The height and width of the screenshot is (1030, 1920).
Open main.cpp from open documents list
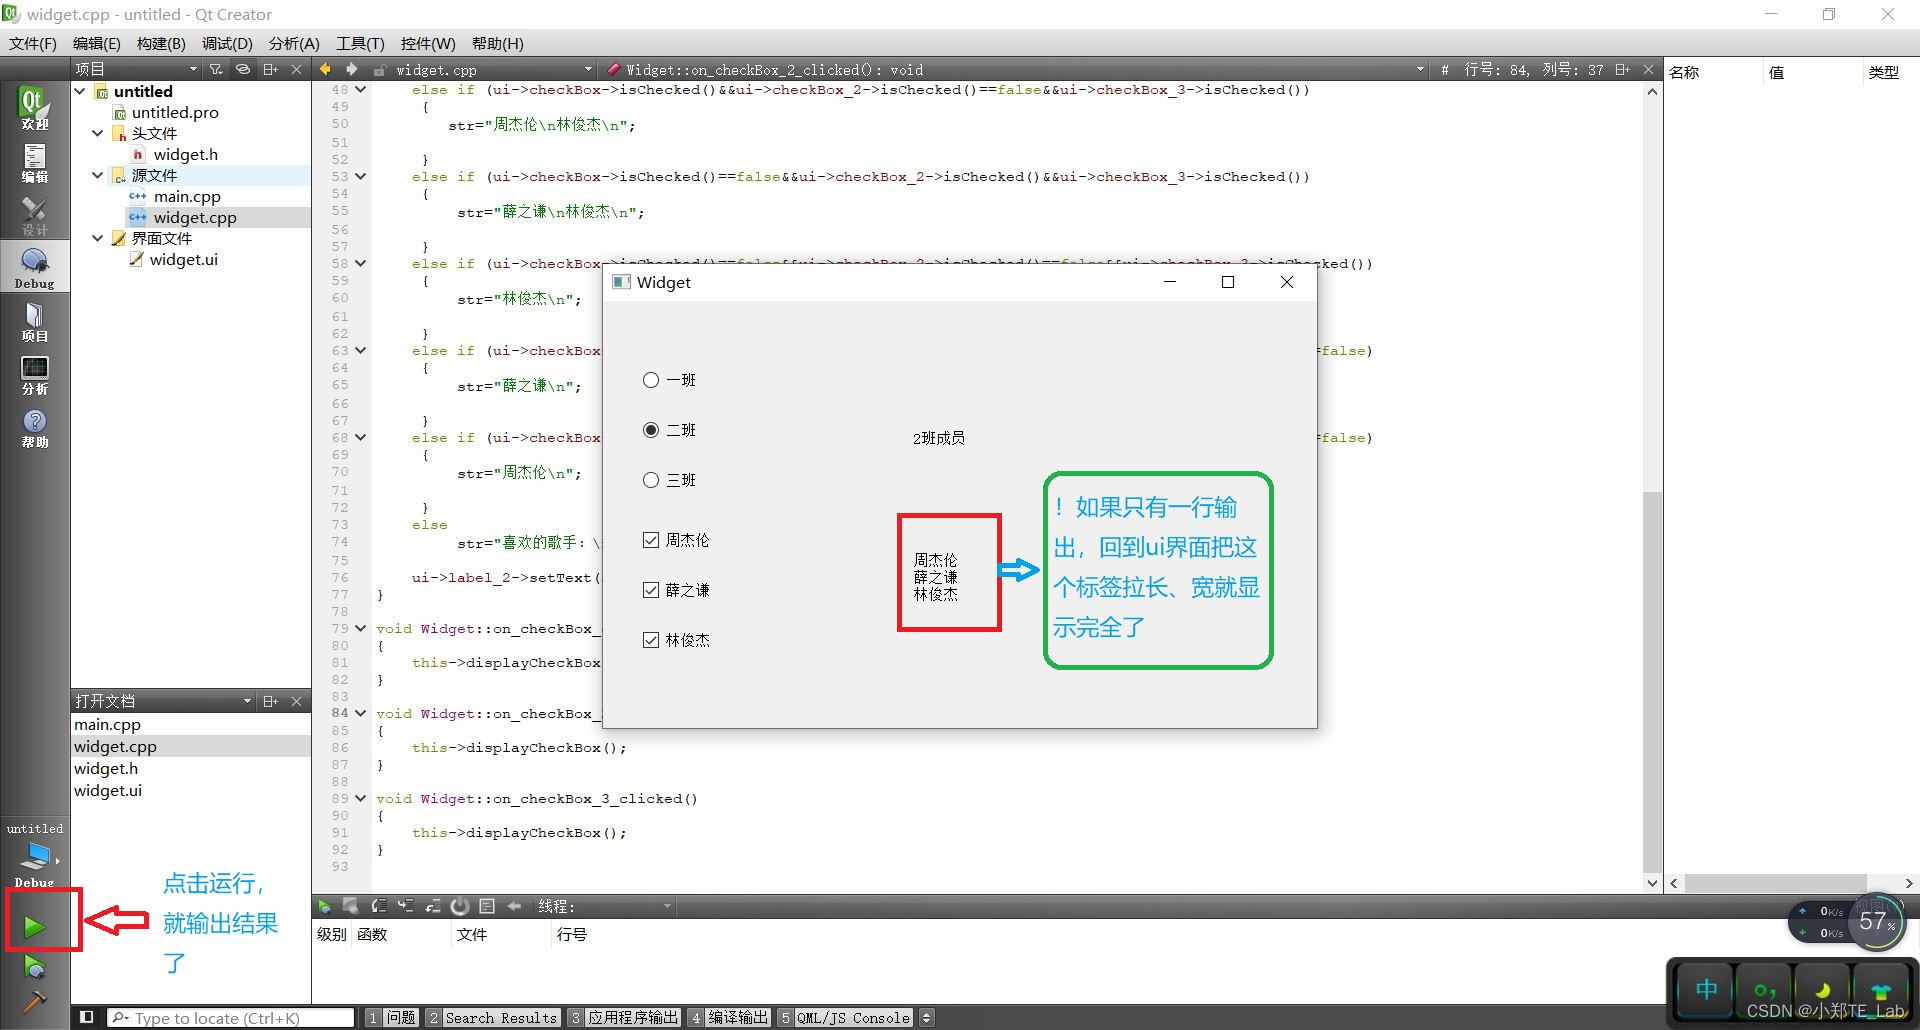[x=108, y=724]
